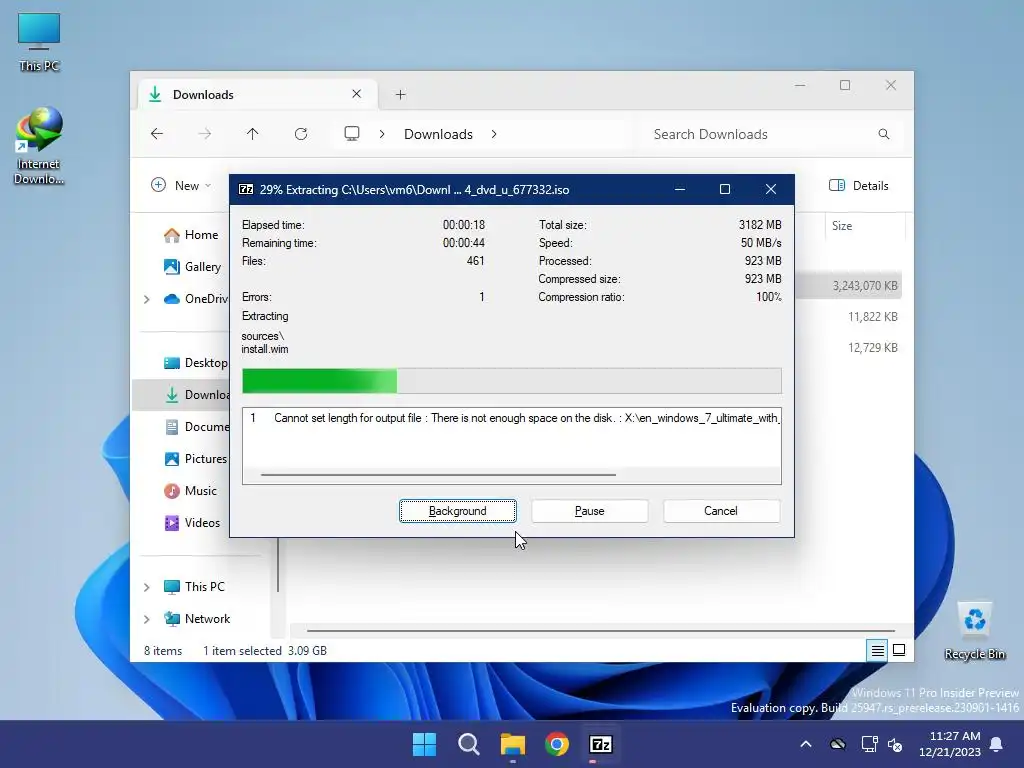1024x768 pixels.
Task: Click Downloads in the address breadcrumb
Action: click(x=438, y=134)
